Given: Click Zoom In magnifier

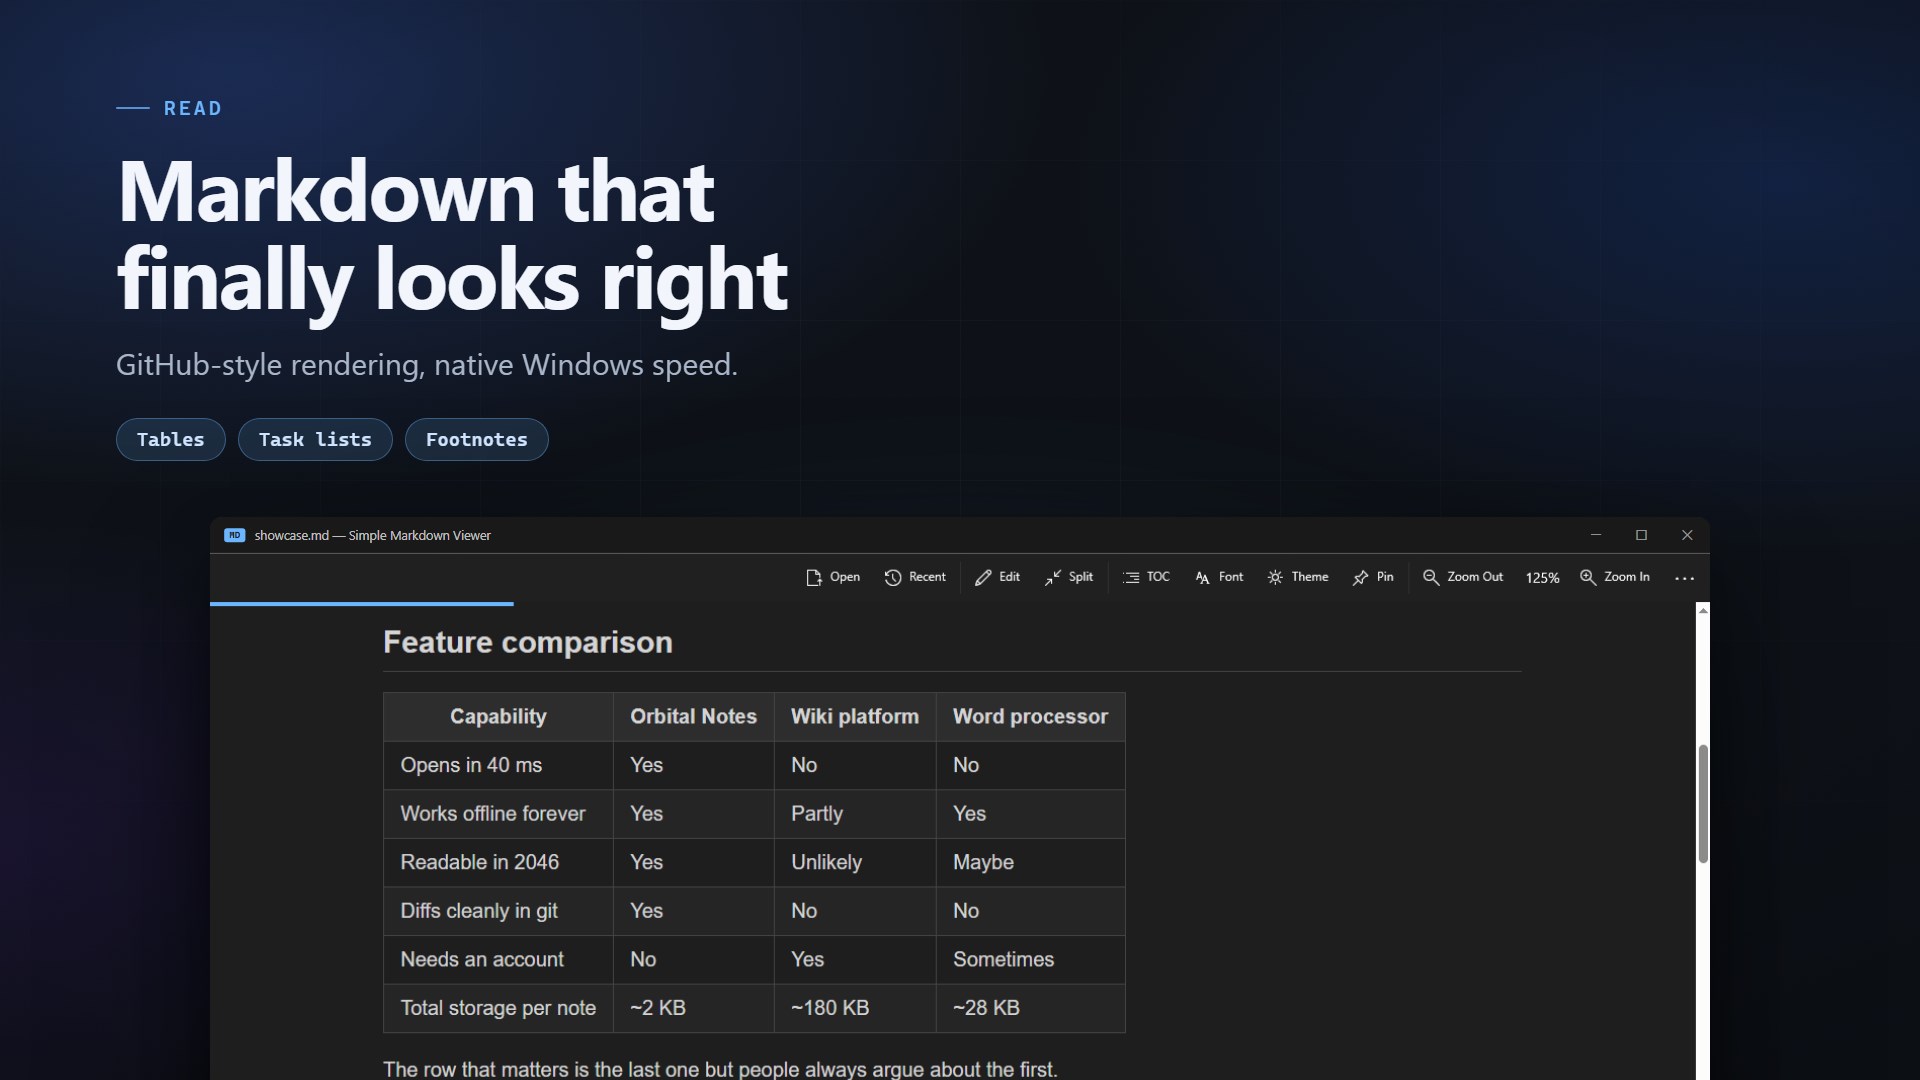Looking at the screenshot, I should point(1588,578).
